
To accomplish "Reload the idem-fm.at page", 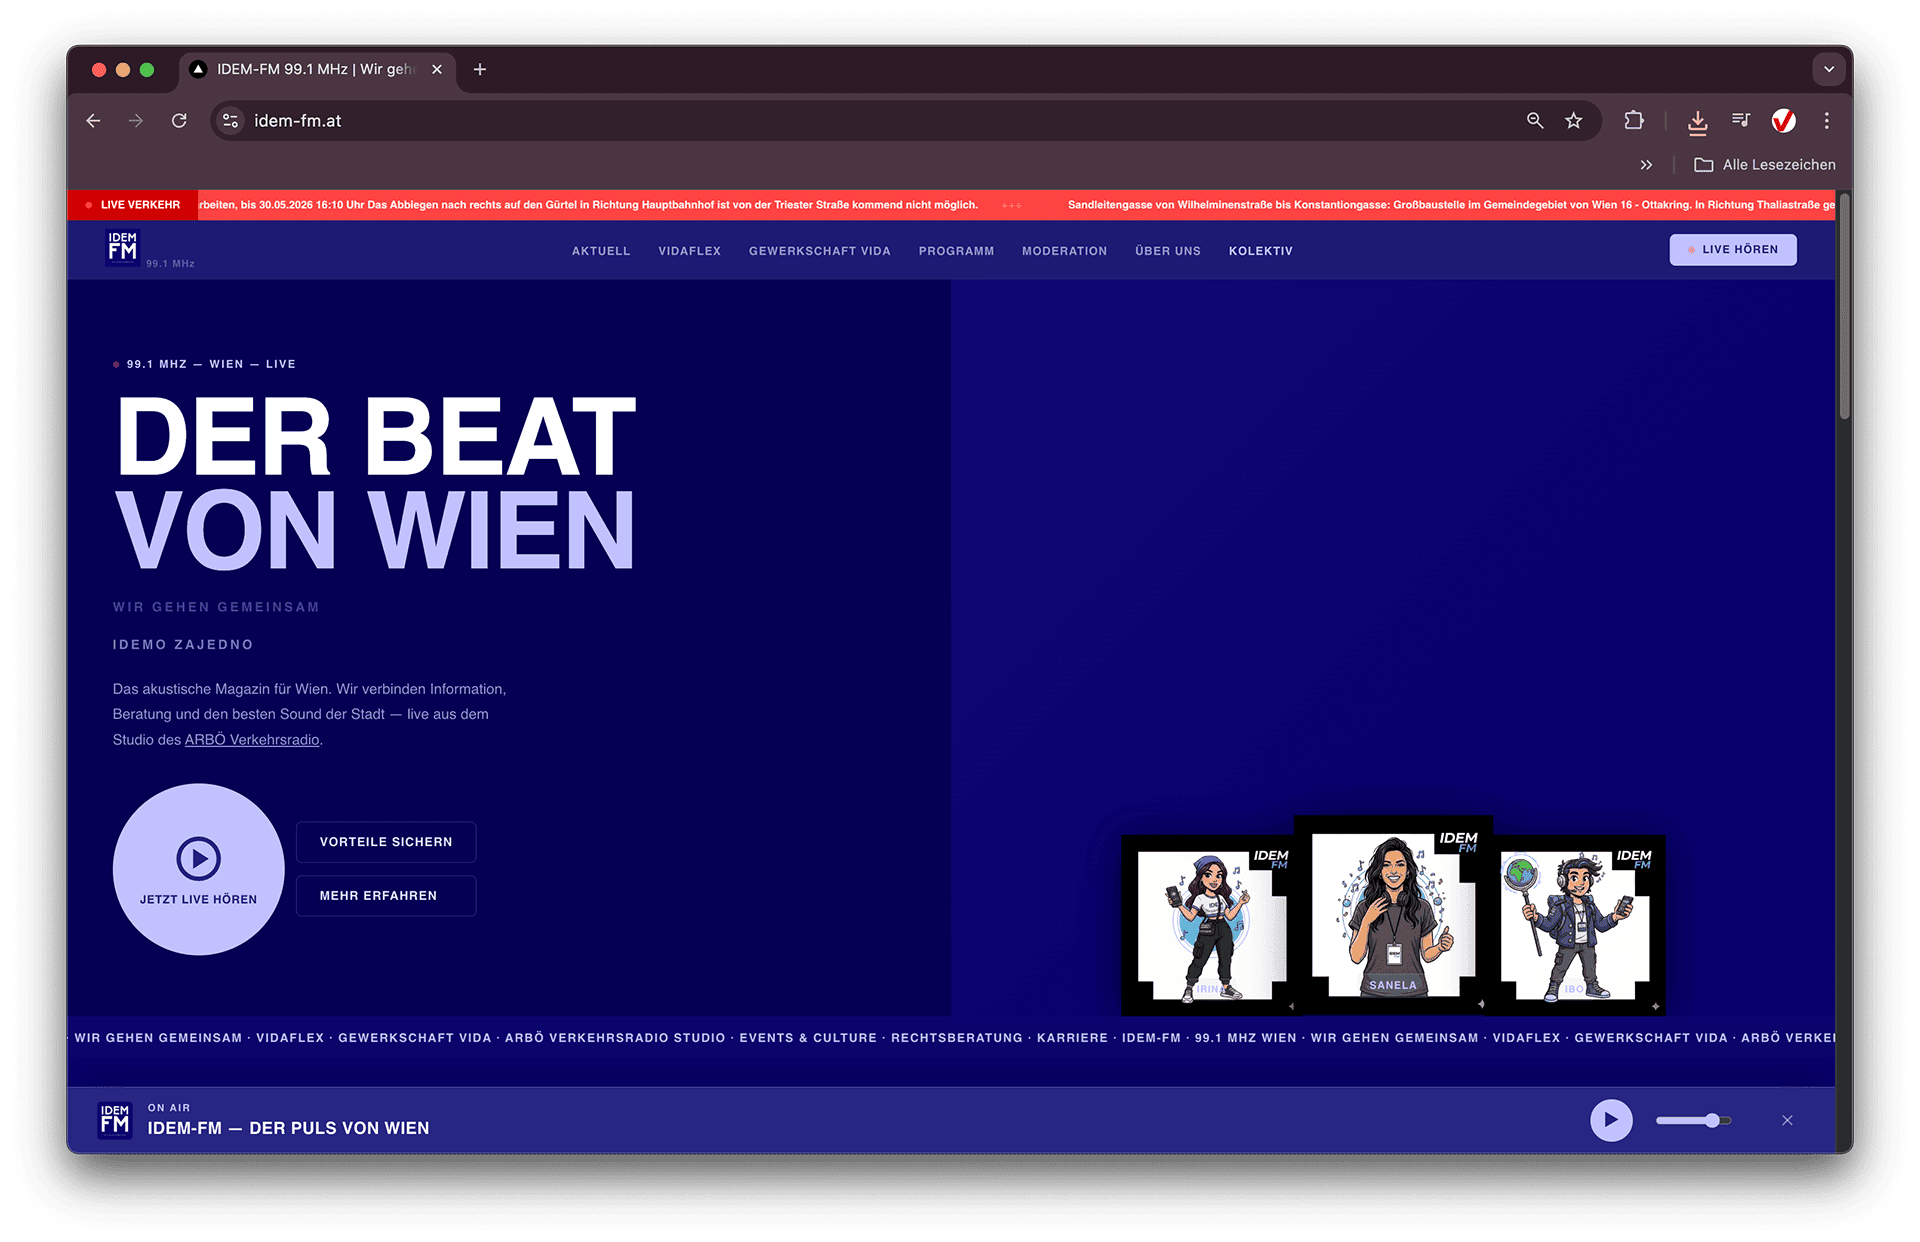I will click(x=179, y=121).
